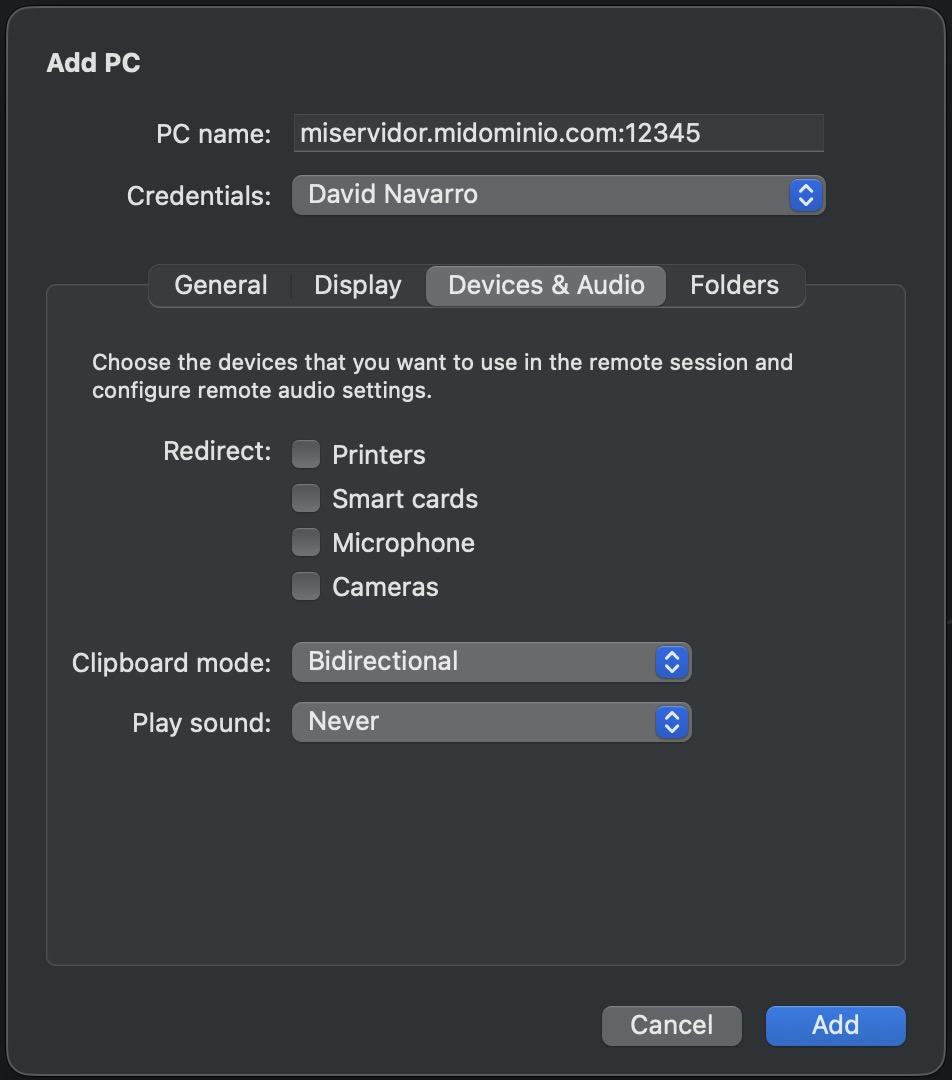Switch to the General tab
952x1080 pixels.
pyautogui.click(x=220, y=285)
